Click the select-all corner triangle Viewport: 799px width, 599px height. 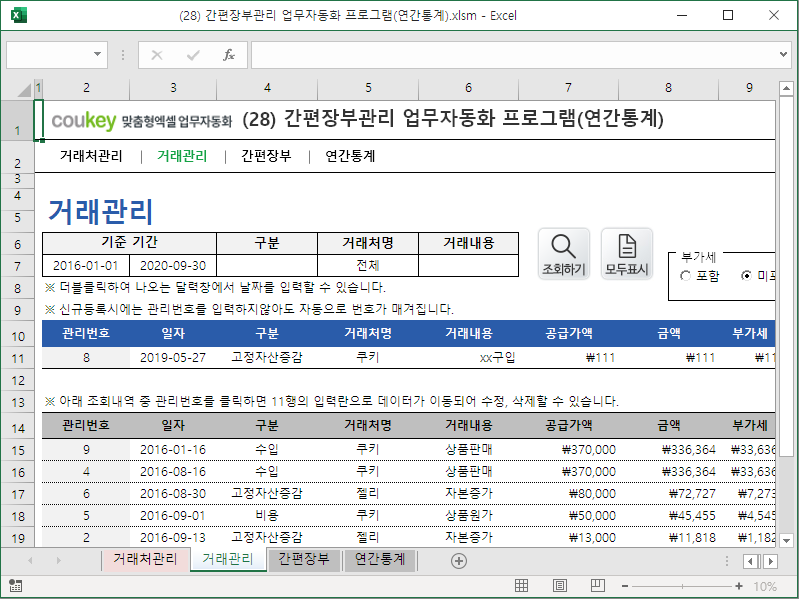pos(24,90)
